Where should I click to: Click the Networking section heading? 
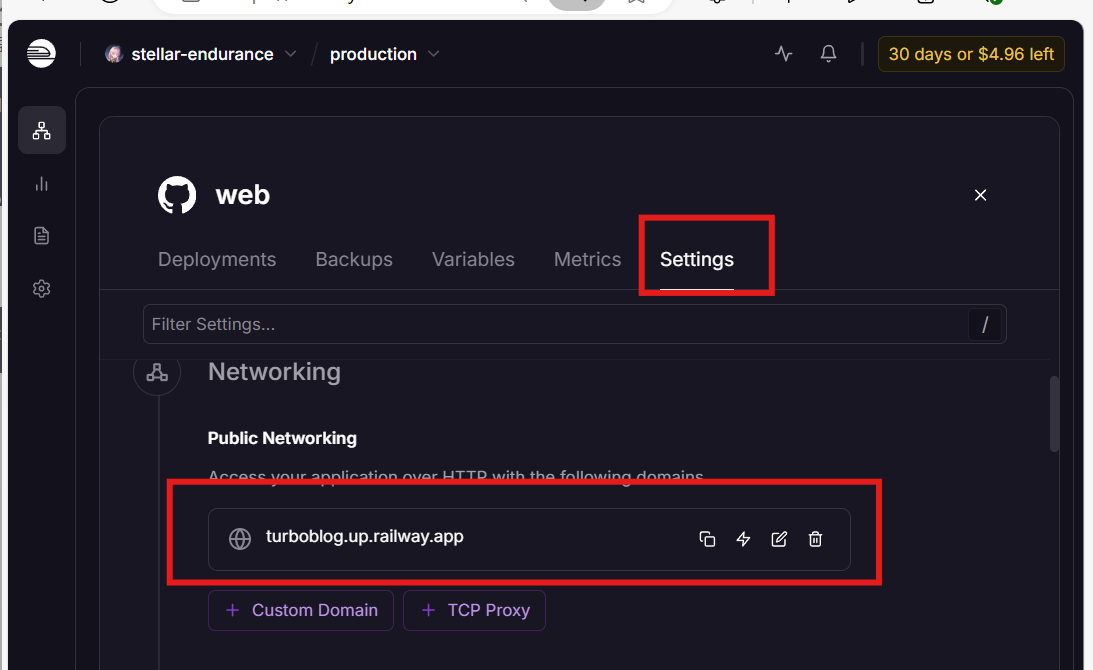point(275,372)
